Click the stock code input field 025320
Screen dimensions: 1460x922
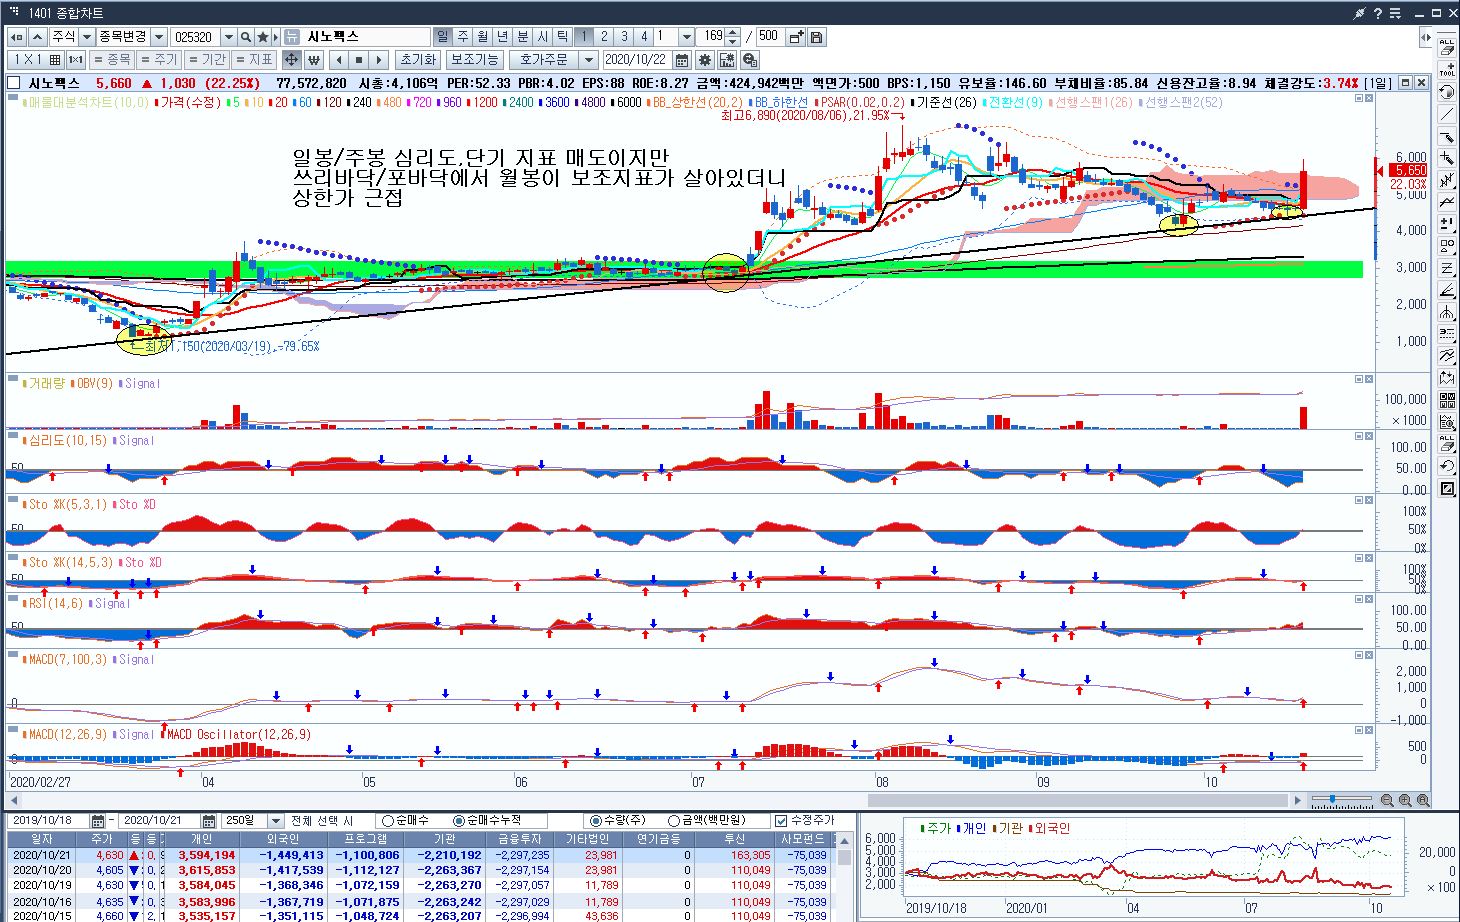point(195,37)
